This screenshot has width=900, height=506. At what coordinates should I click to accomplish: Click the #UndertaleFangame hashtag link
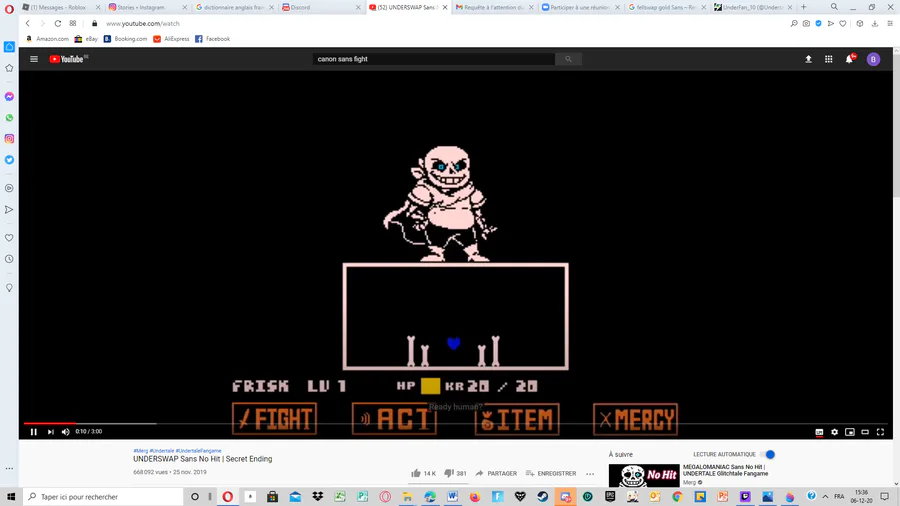(199, 451)
